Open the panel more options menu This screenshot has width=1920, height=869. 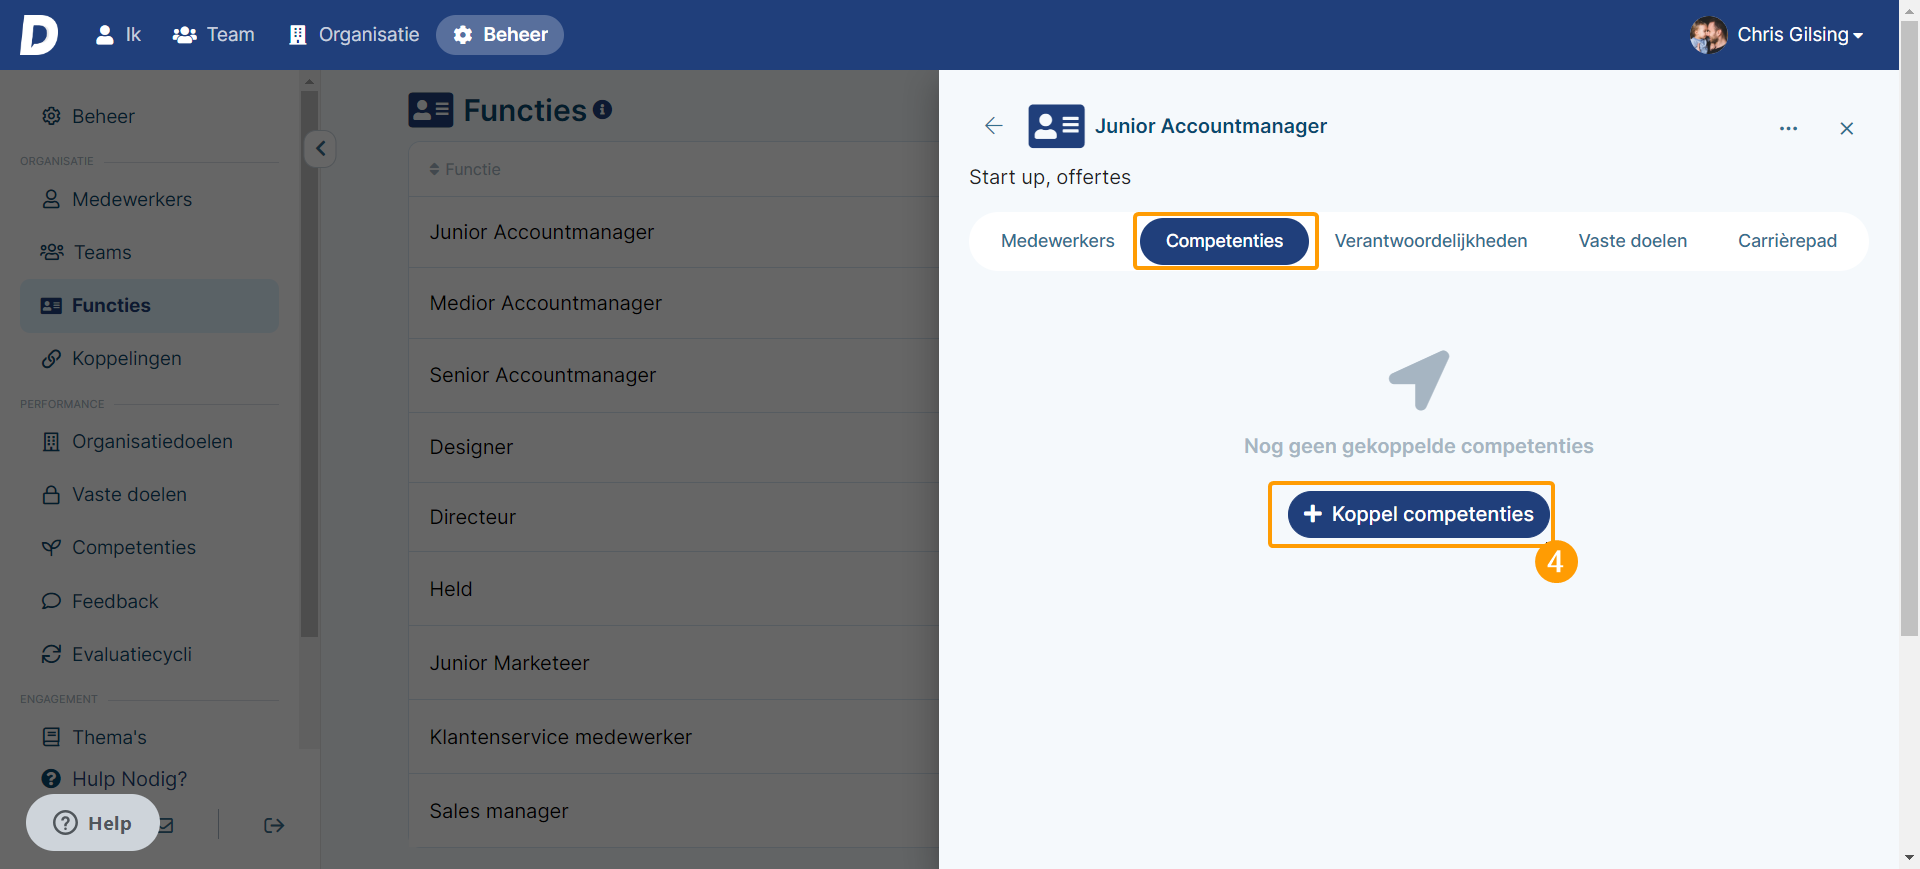click(1788, 128)
